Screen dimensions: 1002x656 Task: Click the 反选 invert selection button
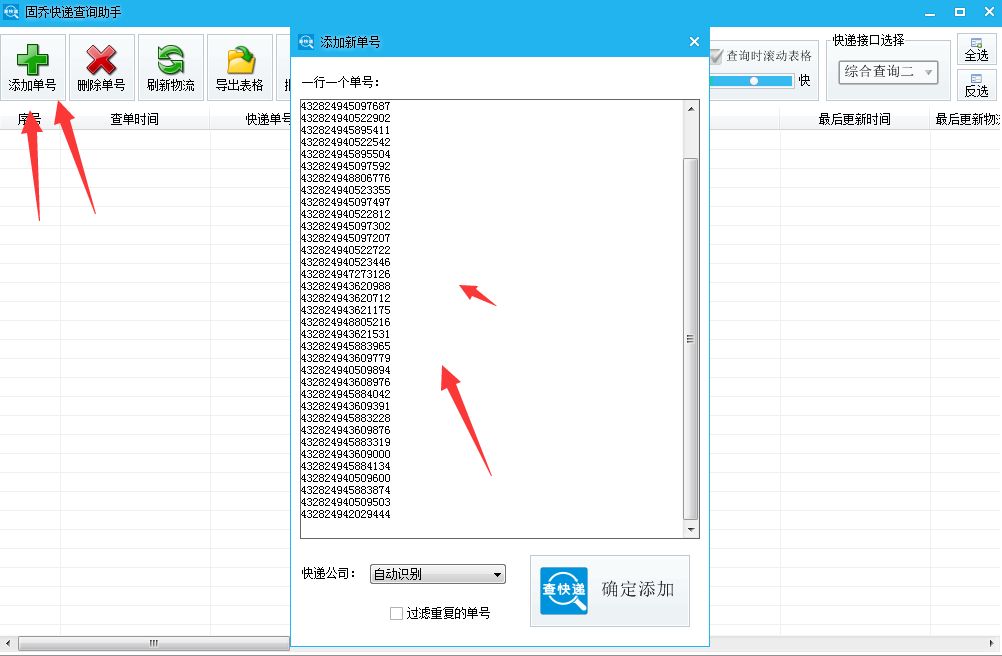[x=976, y=85]
